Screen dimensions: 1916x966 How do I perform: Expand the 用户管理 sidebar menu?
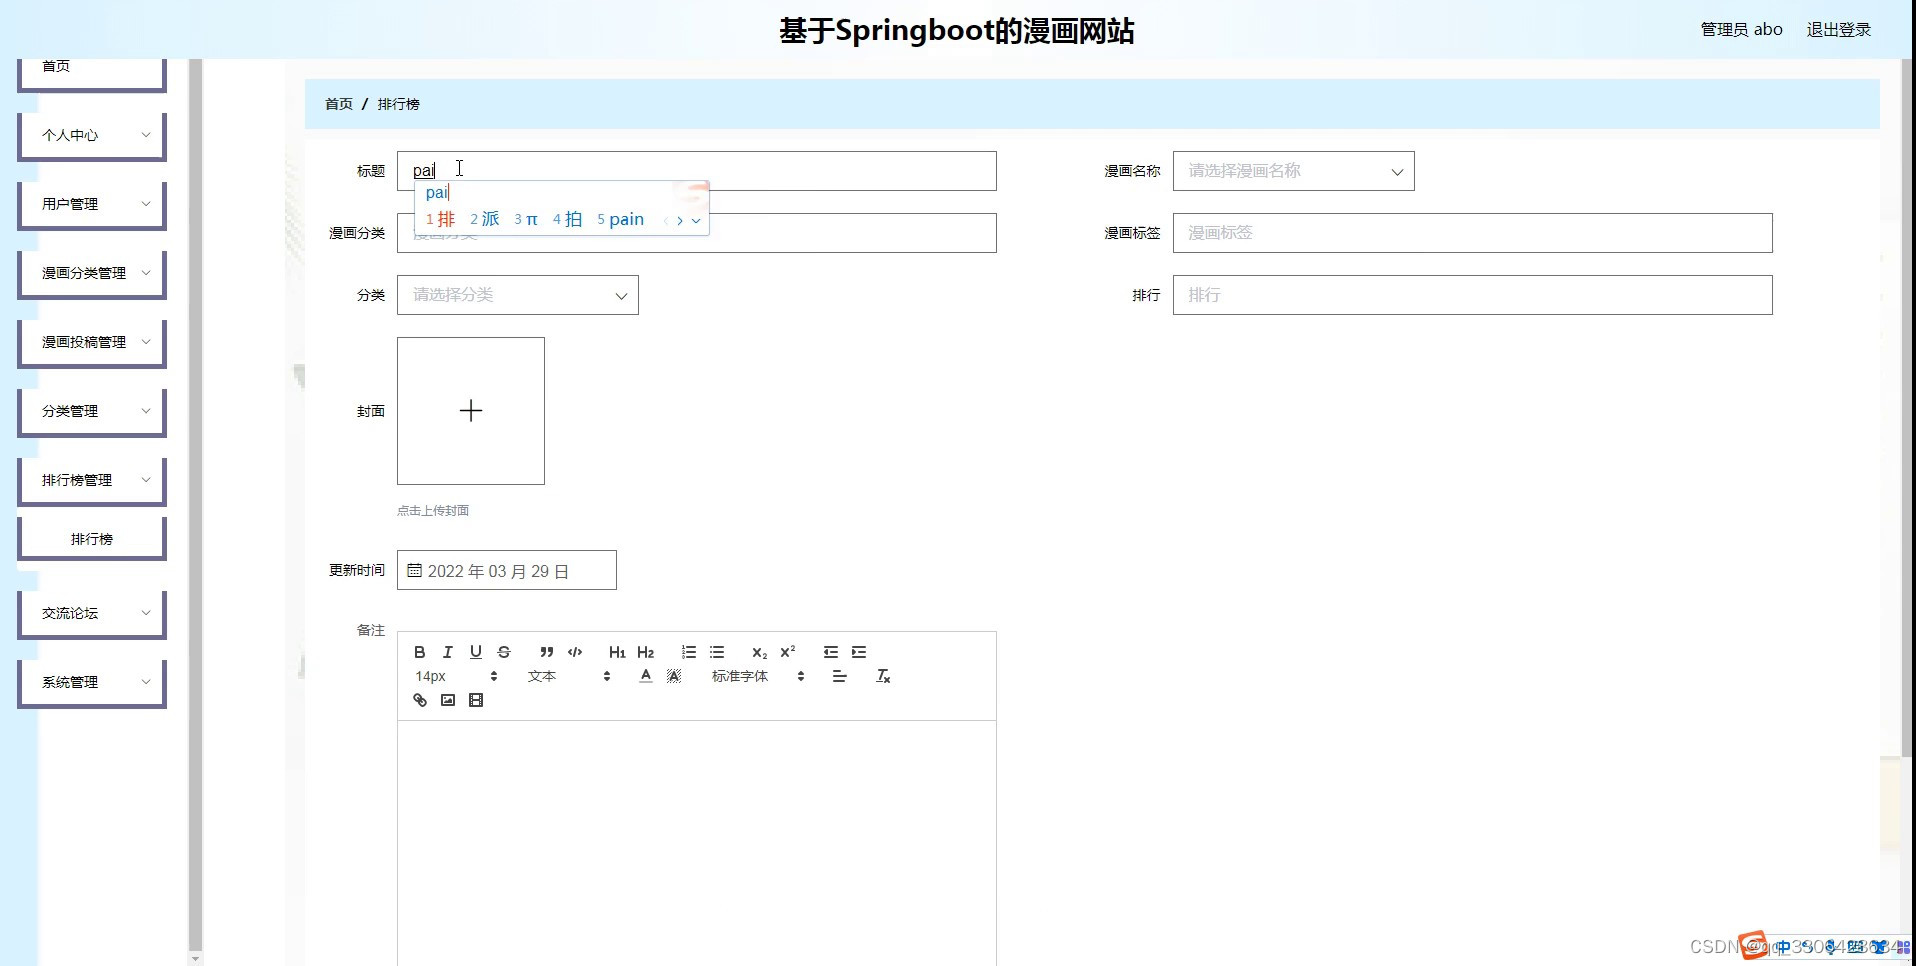pos(92,204)
